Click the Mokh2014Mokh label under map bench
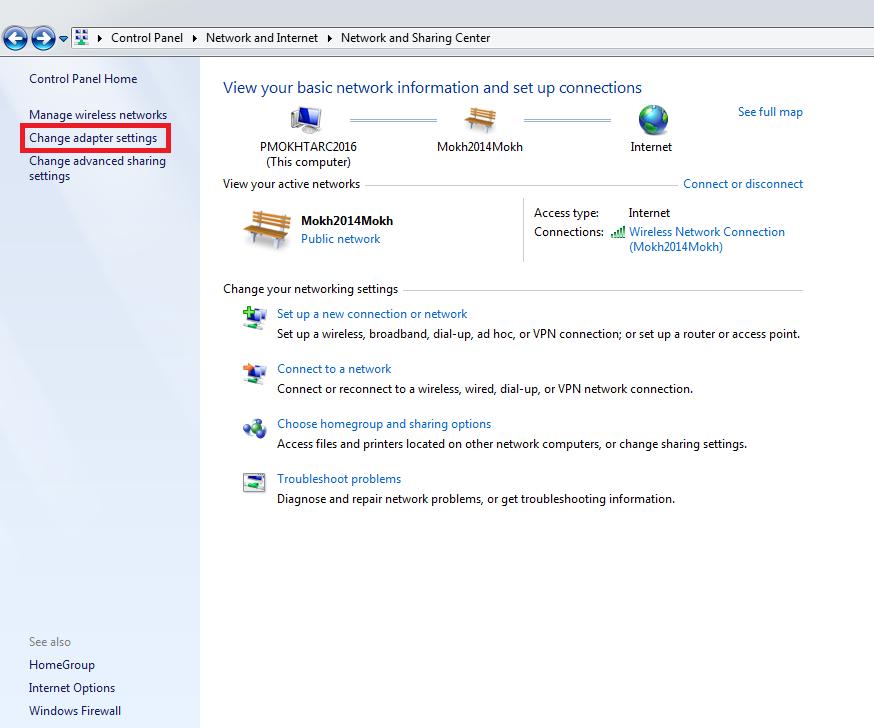This screenshot has height=728, width=874. [x=480, y=147]
